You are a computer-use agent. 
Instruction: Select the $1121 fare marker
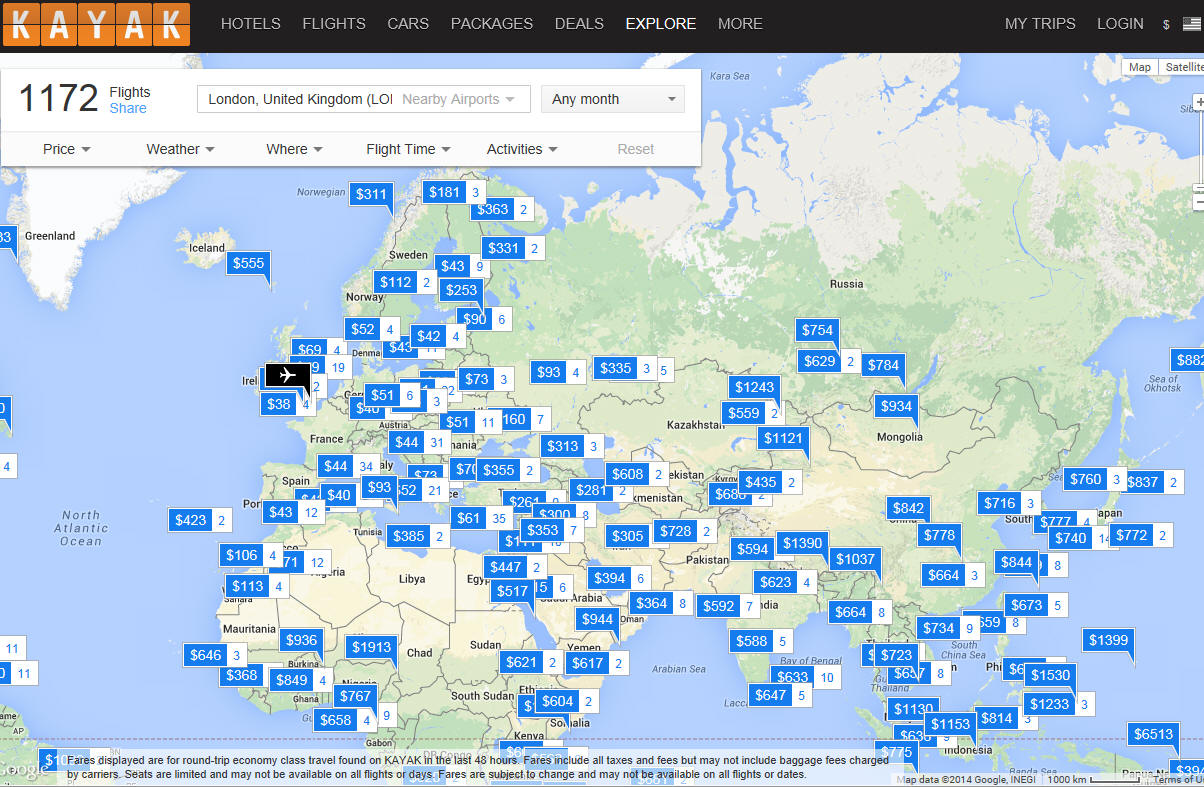(x=783, y=438)
